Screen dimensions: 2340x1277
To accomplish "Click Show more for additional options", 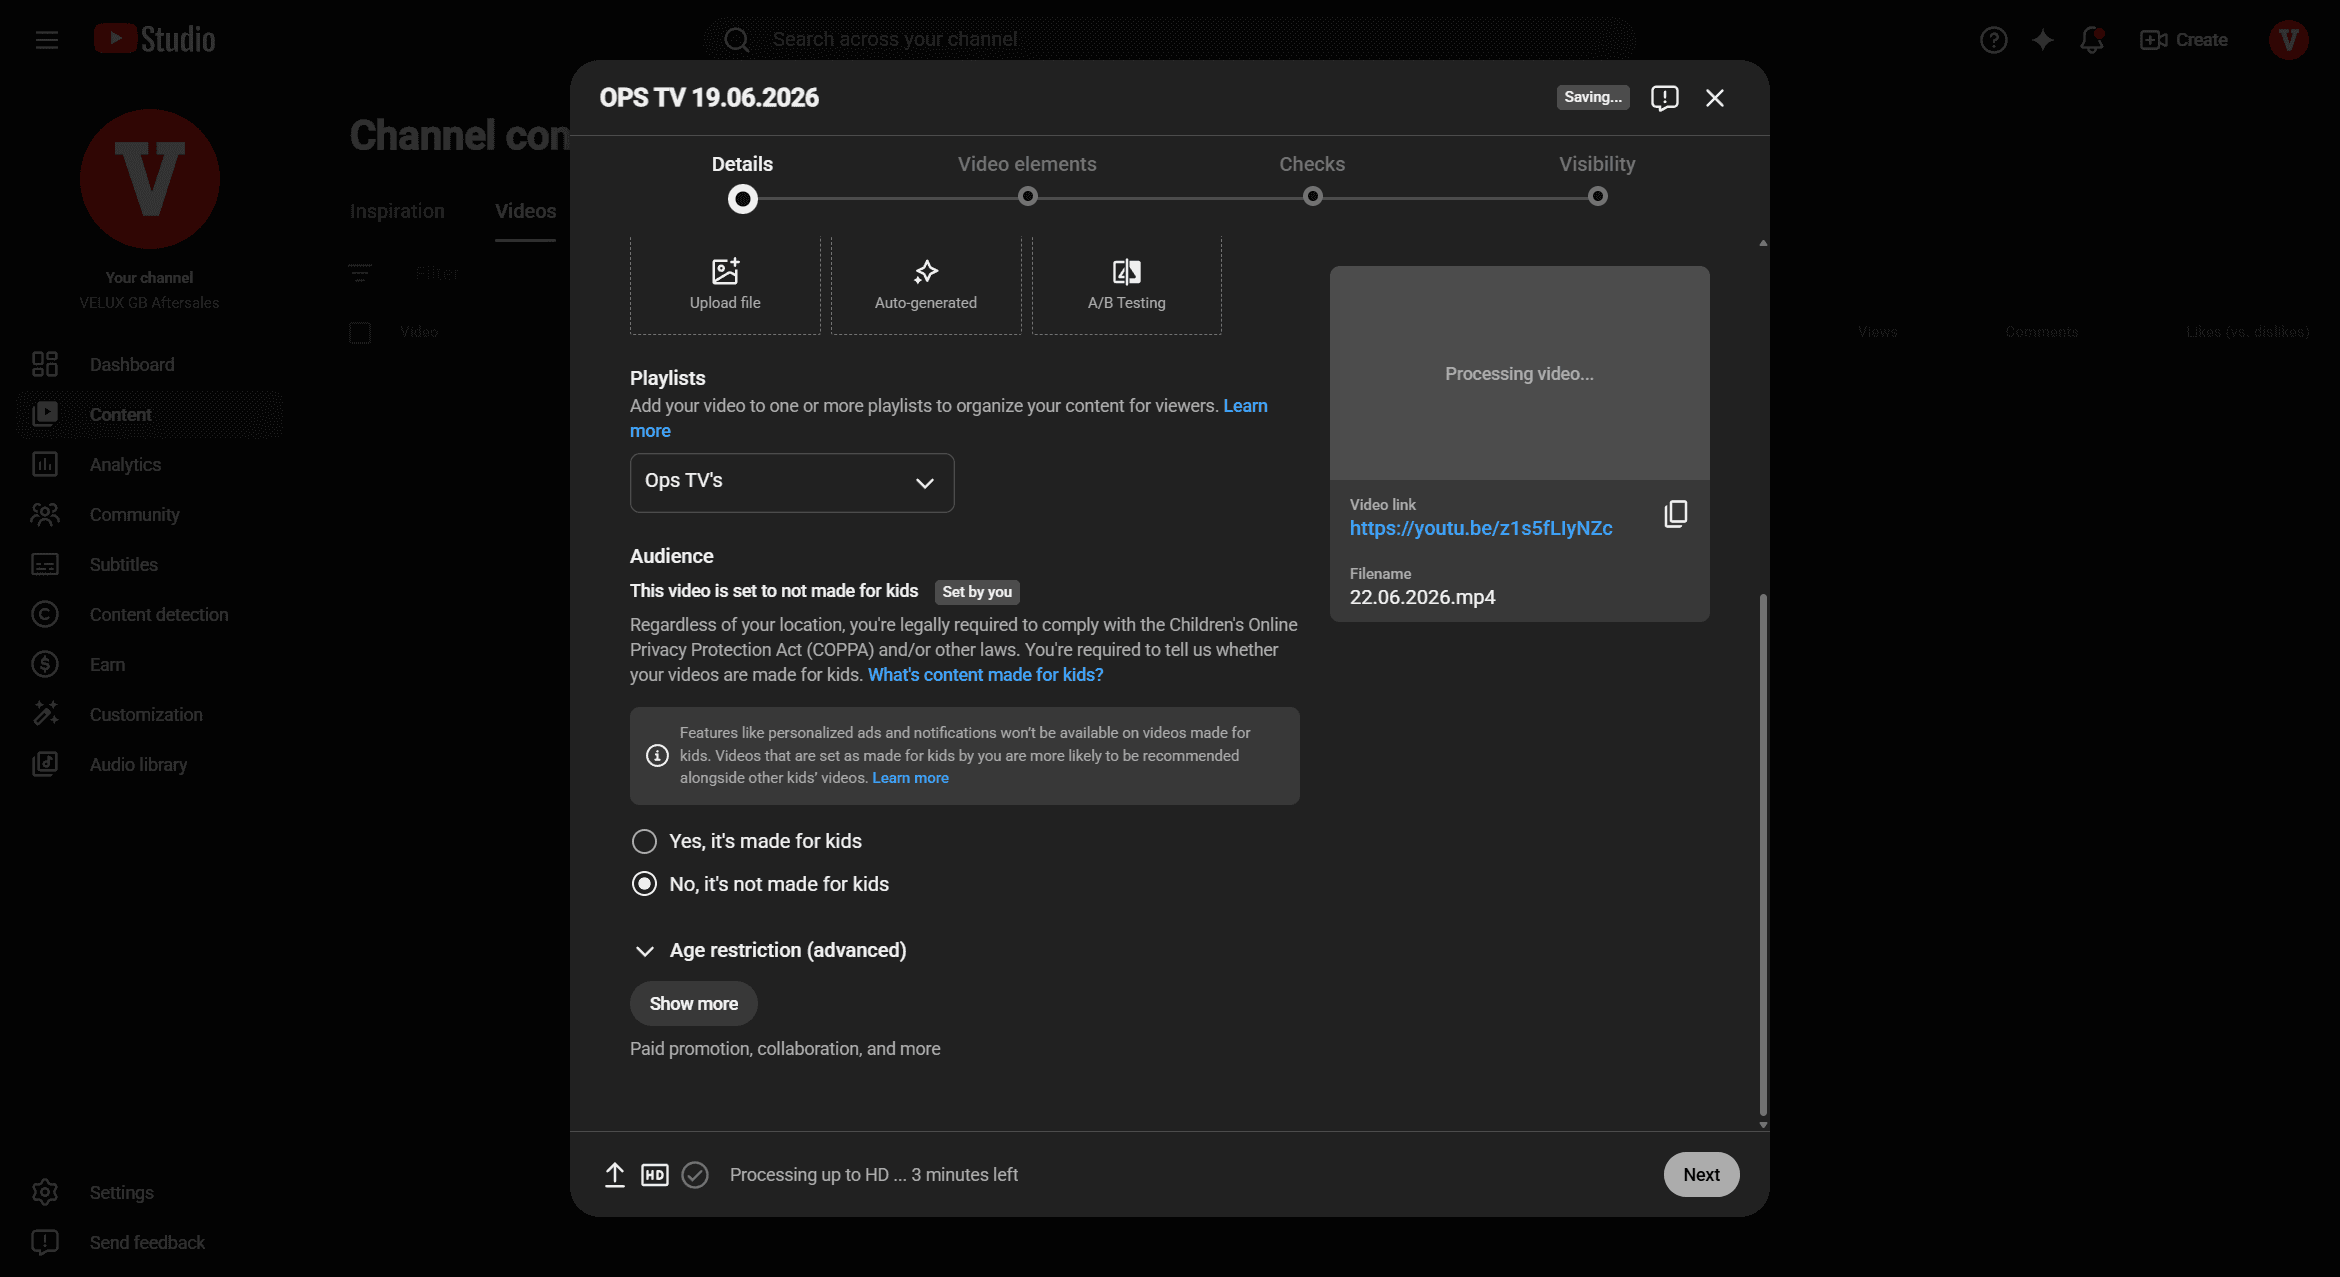I will click(x=694, y=1004).
